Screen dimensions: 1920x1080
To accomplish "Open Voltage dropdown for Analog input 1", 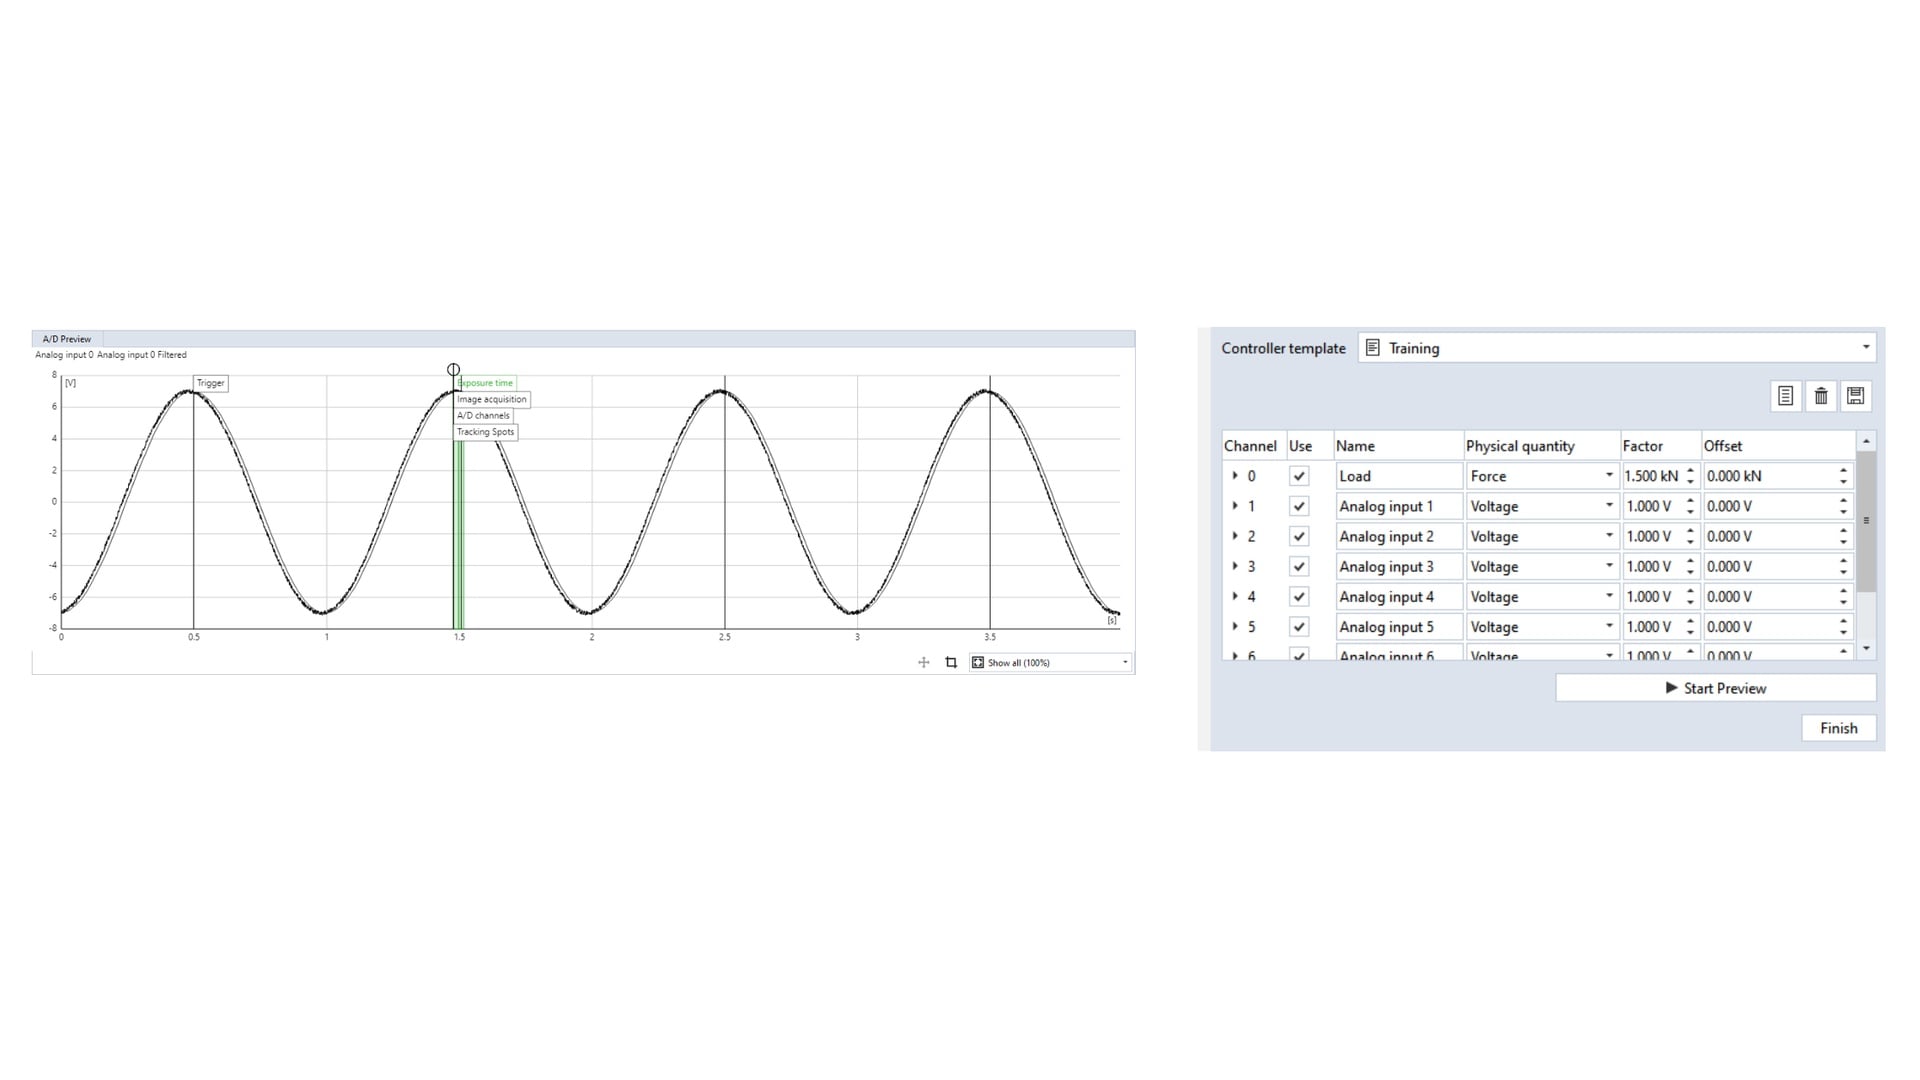I will [x=1541, y=506].
